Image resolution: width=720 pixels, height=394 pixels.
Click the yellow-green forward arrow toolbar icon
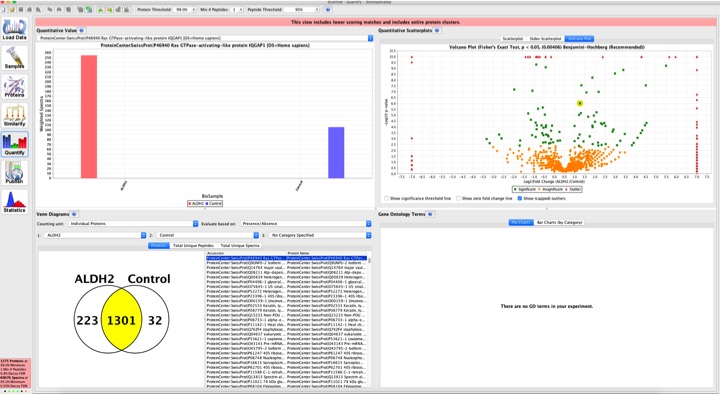[x=109, y=9]
